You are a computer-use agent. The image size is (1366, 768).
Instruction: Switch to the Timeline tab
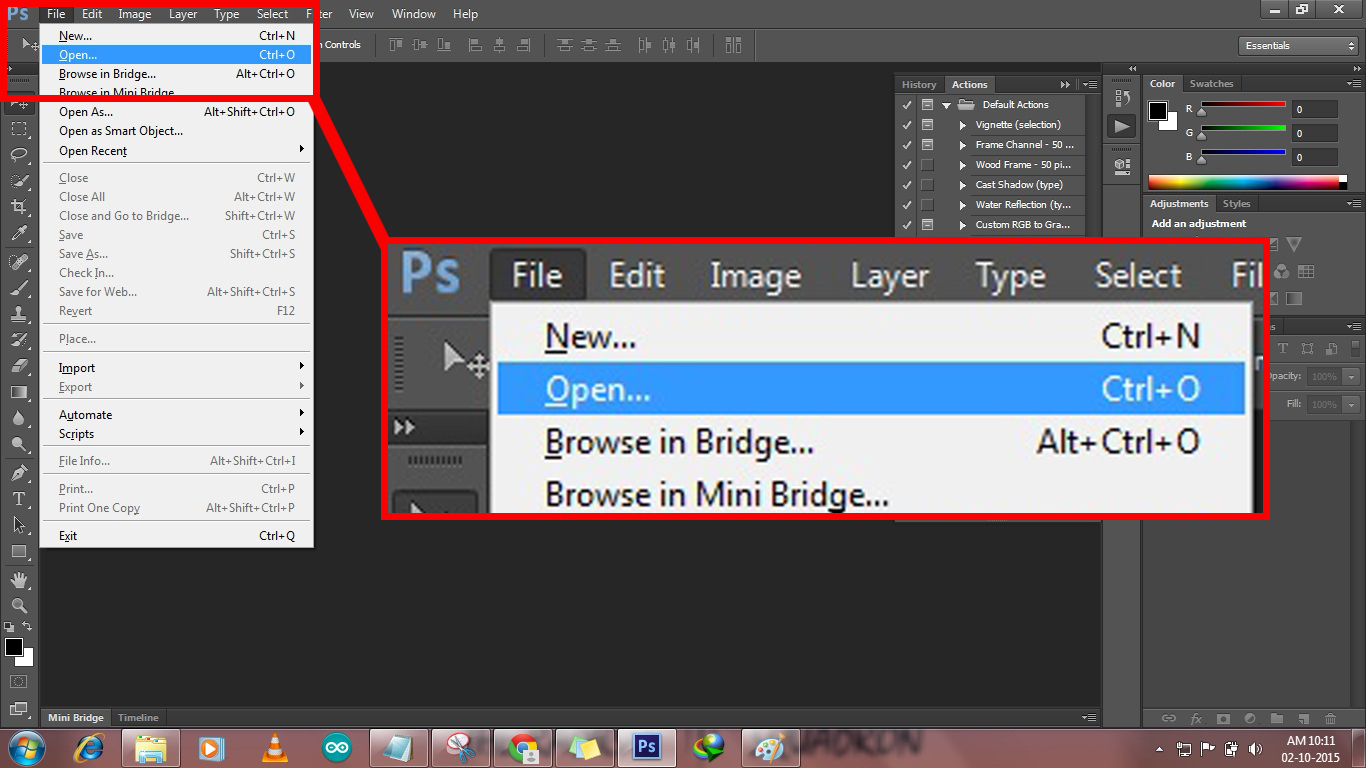pos(138,718)
